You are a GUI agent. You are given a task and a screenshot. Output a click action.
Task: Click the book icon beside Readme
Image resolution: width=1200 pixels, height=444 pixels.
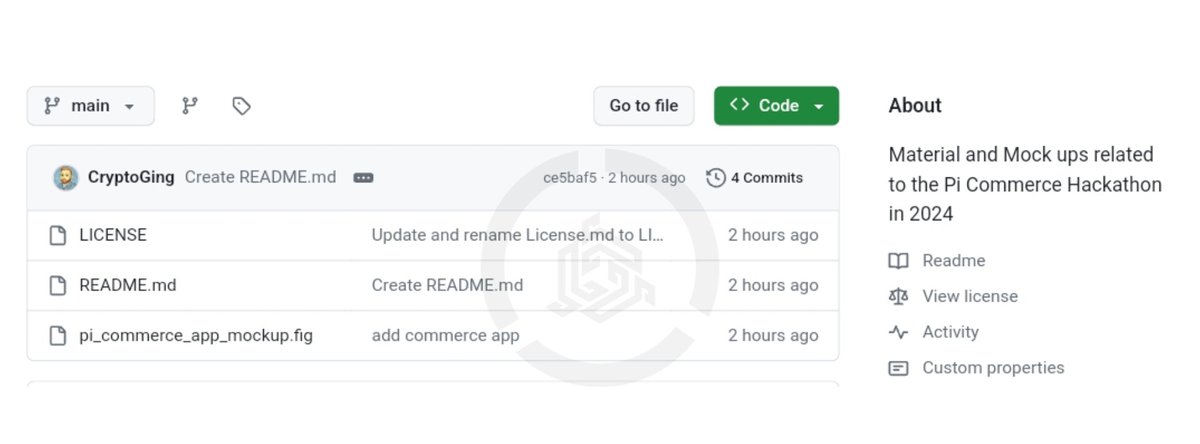(x=899, y=261)
